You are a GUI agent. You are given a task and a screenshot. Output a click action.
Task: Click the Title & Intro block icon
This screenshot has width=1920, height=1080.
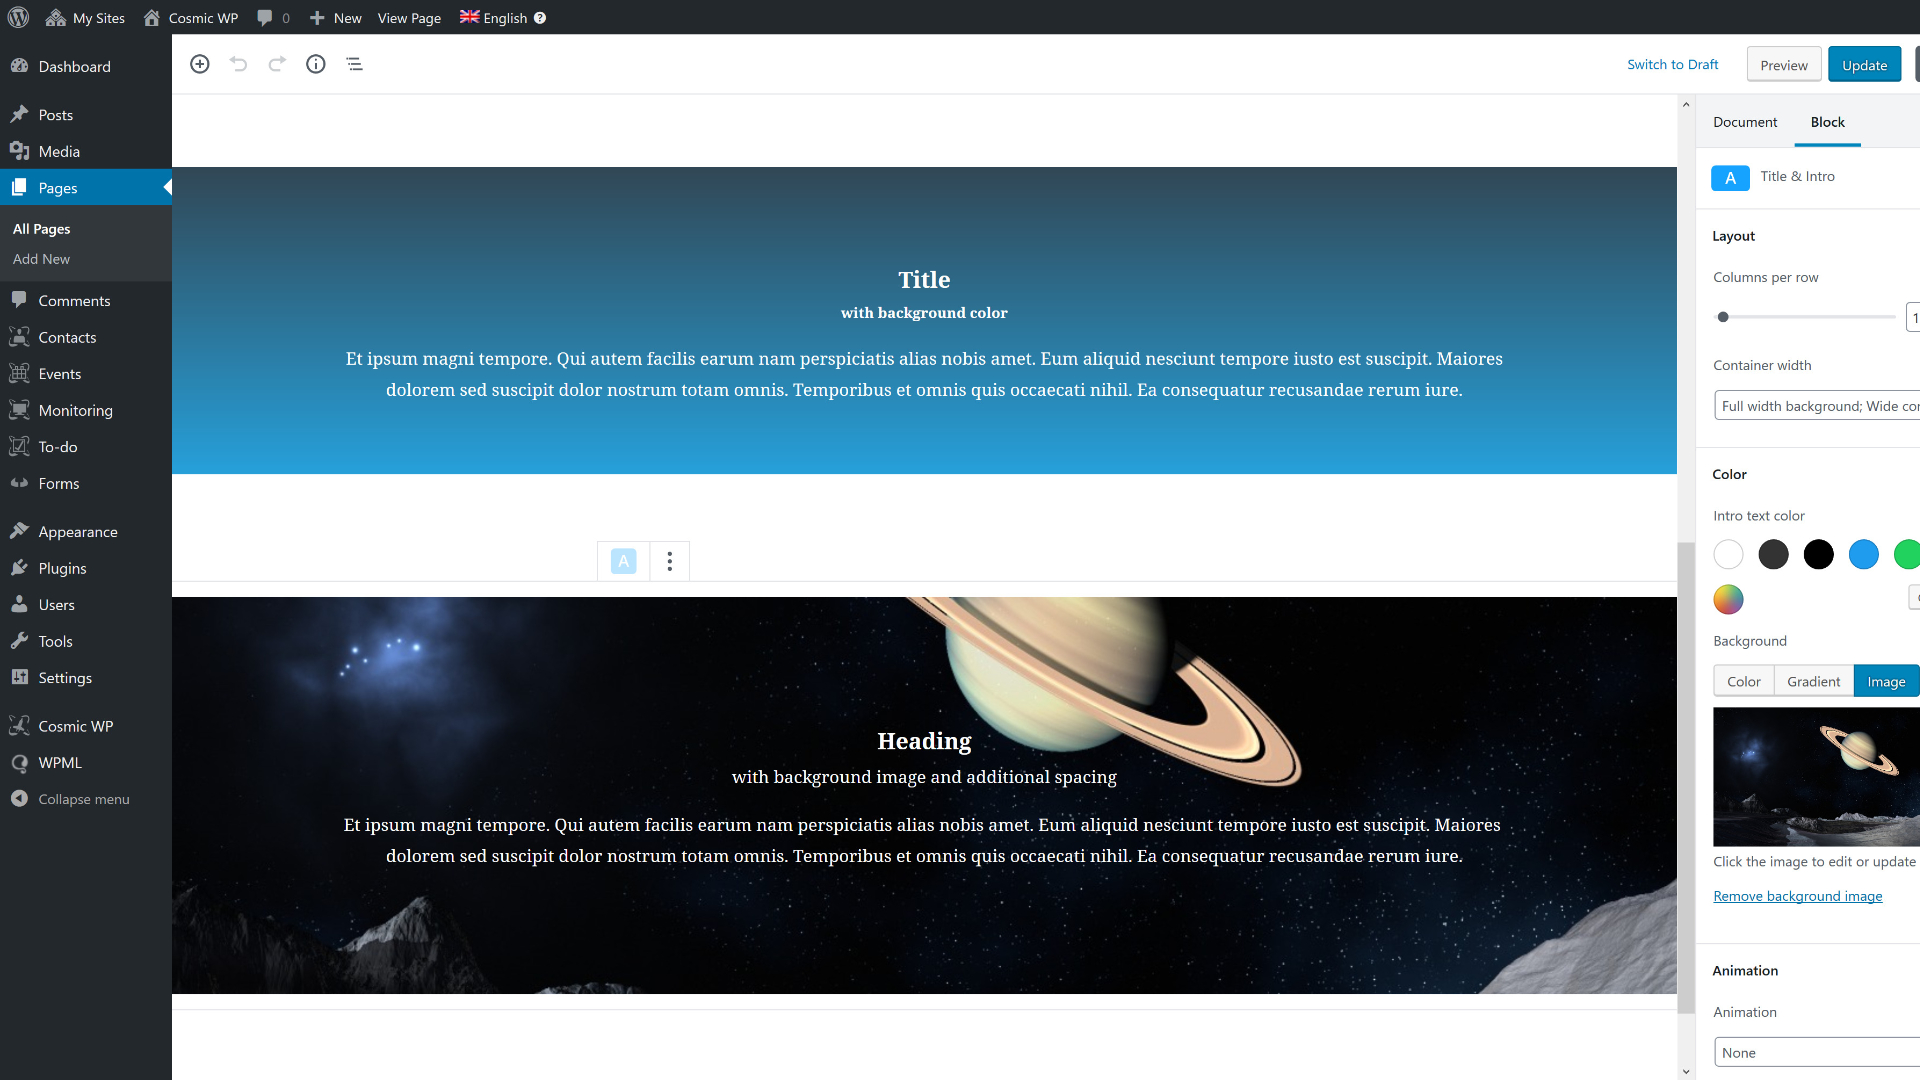click(x=1729, y=175)
